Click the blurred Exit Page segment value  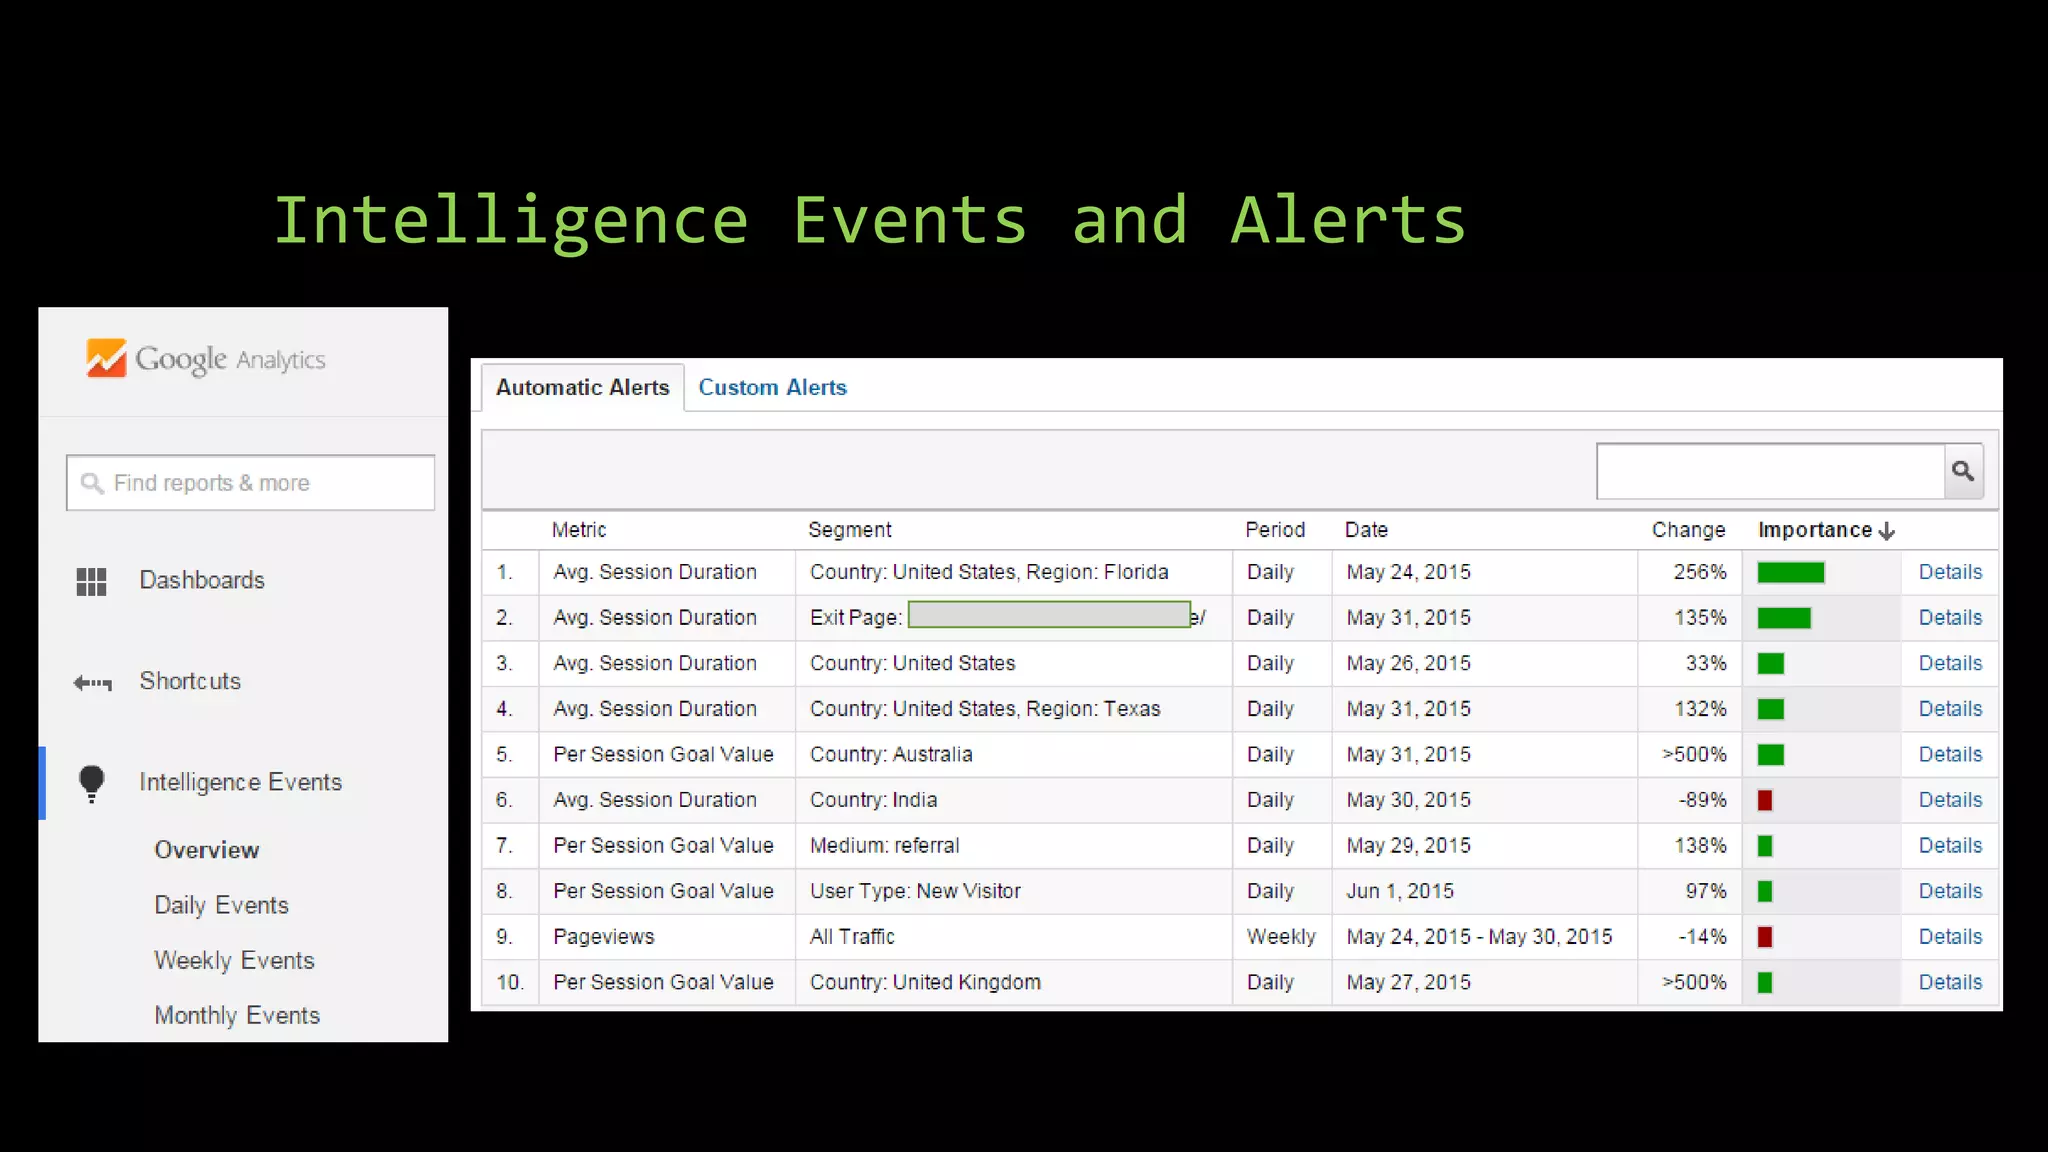[1049, 614]
